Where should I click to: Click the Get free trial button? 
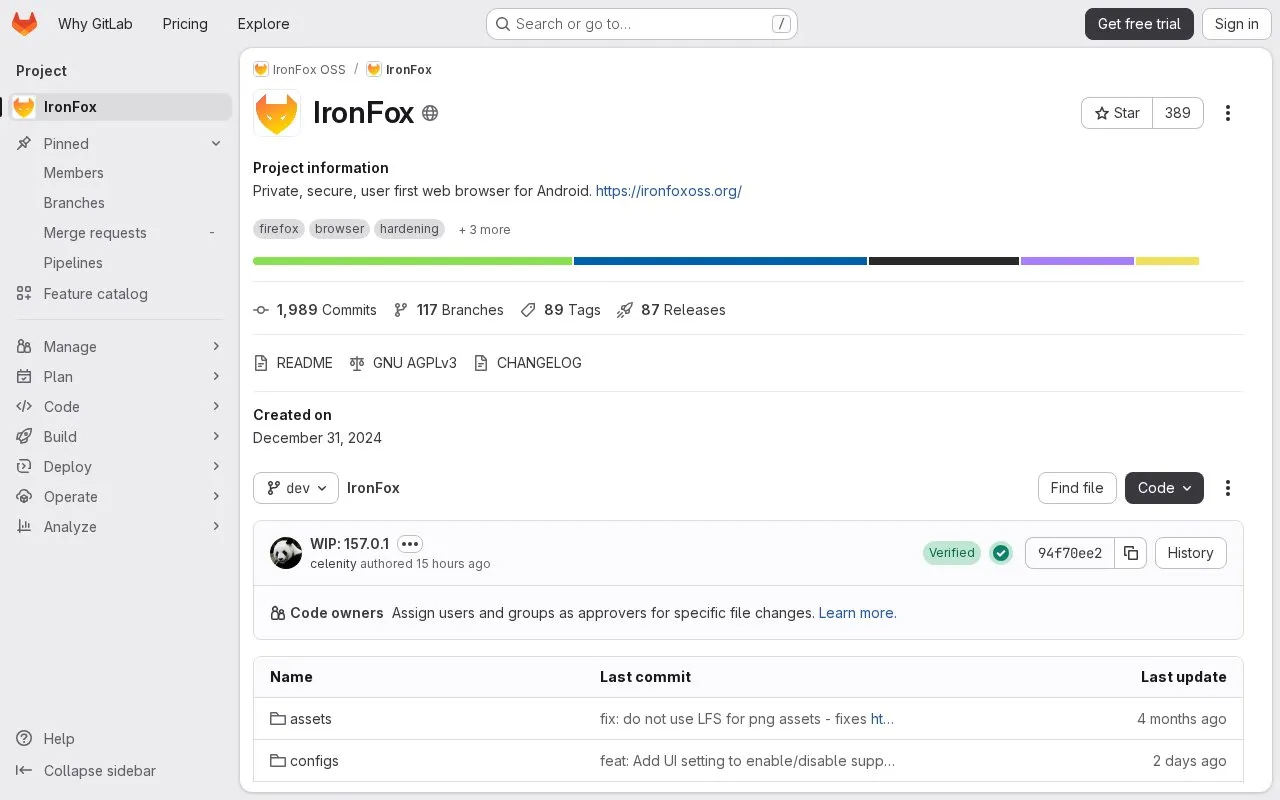click(1139, 24)
